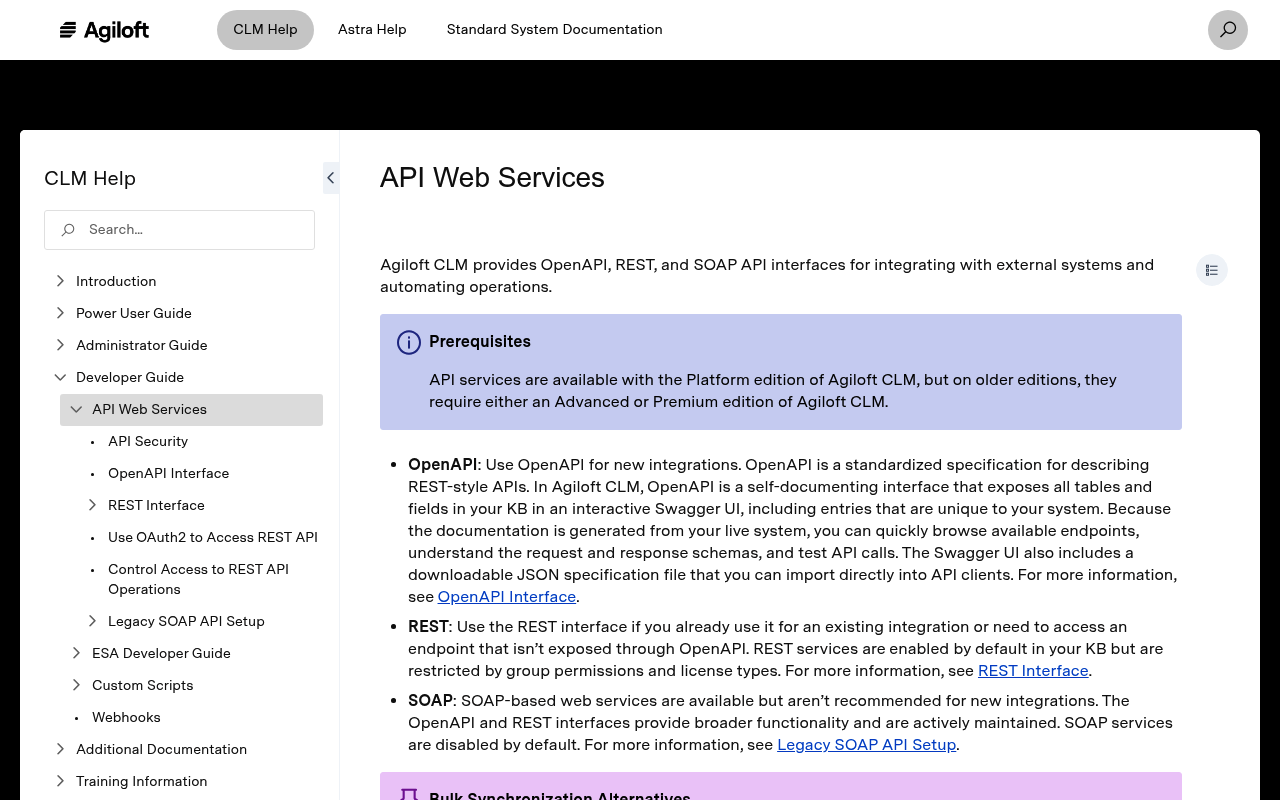Collapse the sidebar with the arrow toggle
The height and width of the screenshot is (800, 1280).
331,178
